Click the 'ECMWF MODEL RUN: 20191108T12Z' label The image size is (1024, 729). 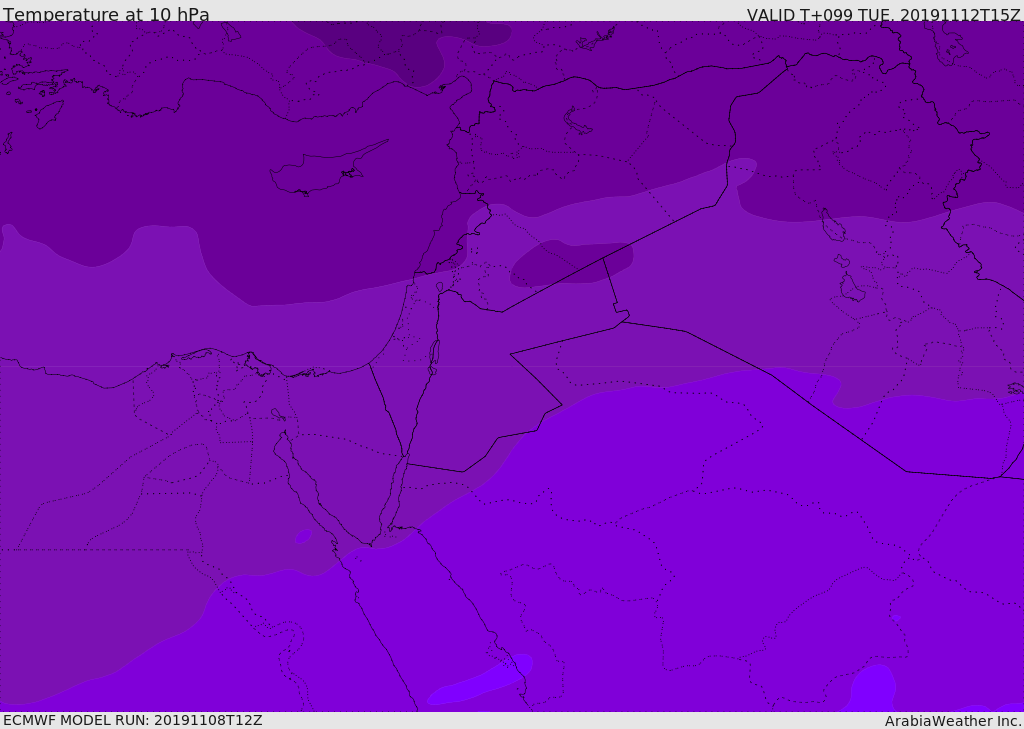(x=133, y=720)
